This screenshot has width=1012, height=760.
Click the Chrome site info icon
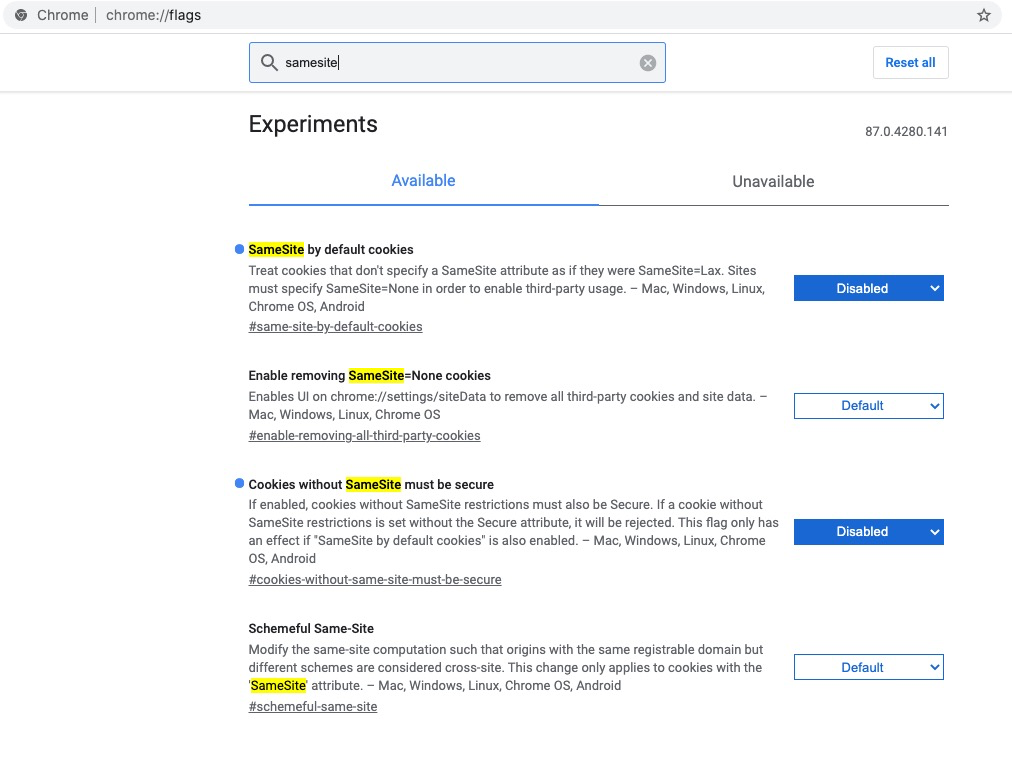(x=21, y=15)
